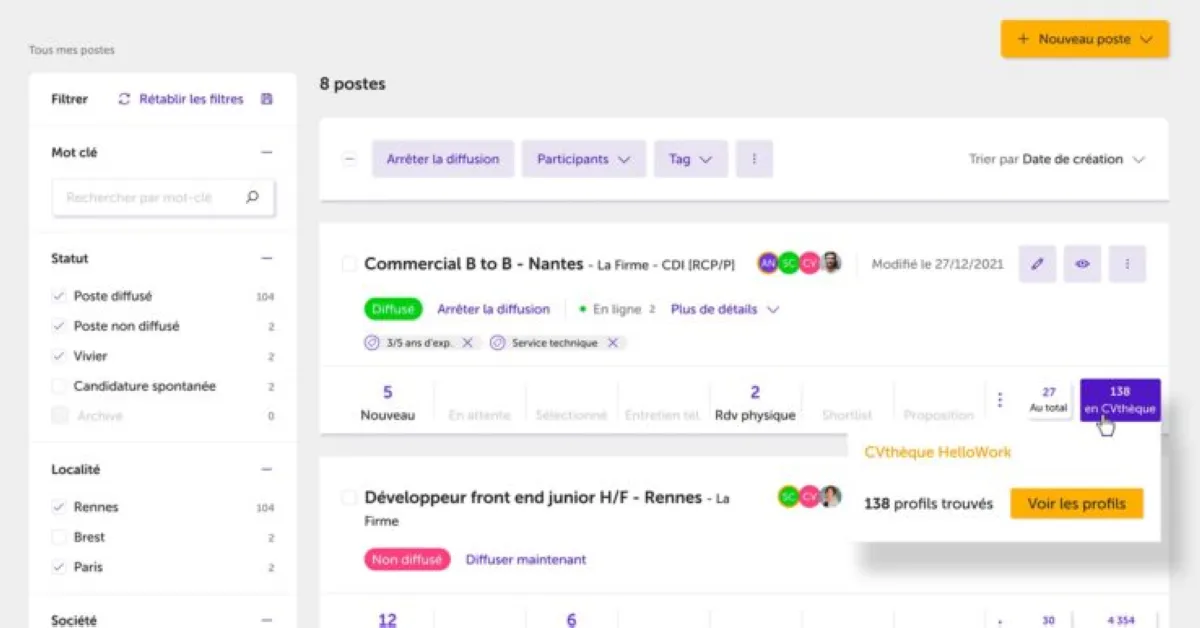Click the magnifier icon in keyword search
1200x628 pixels.
252,197
